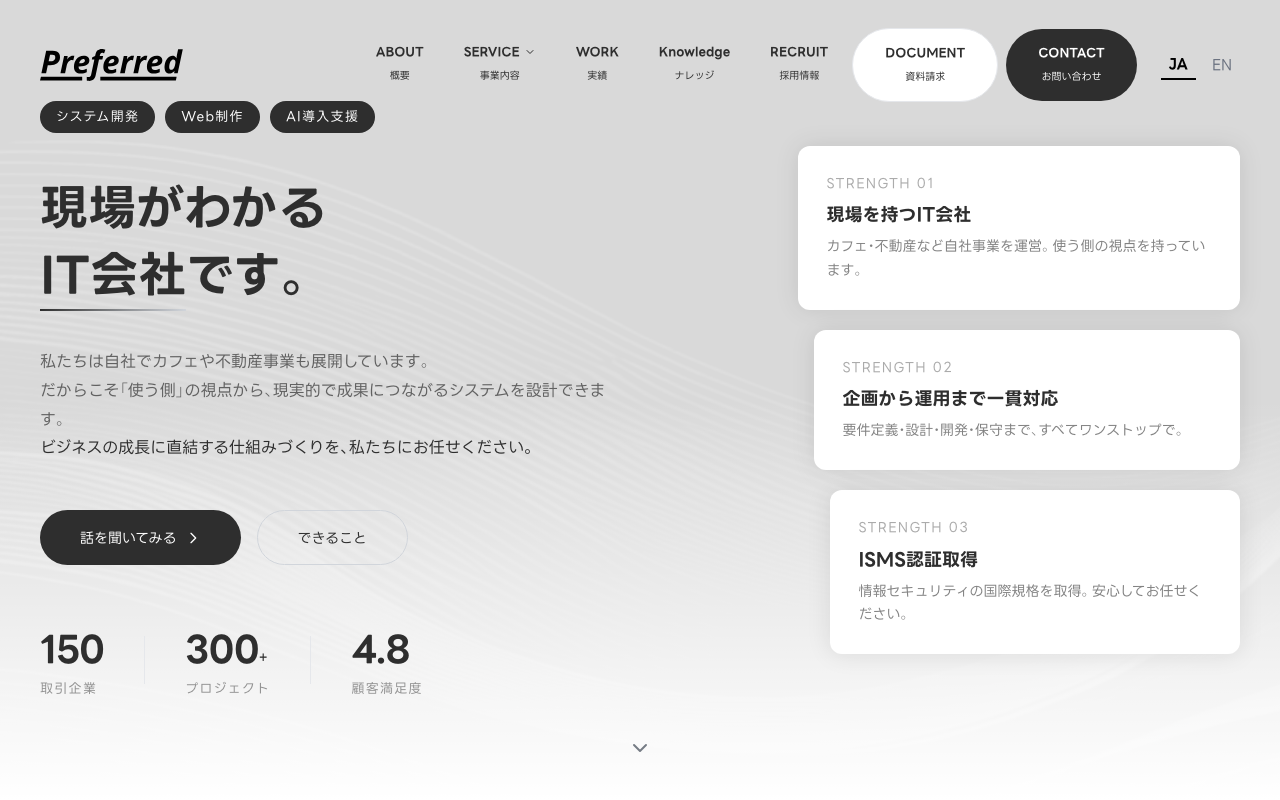This screenshot has width=1280, height=800.
Task: Go to the Knowledge ナレッジ page
Action: coord(694,63)
